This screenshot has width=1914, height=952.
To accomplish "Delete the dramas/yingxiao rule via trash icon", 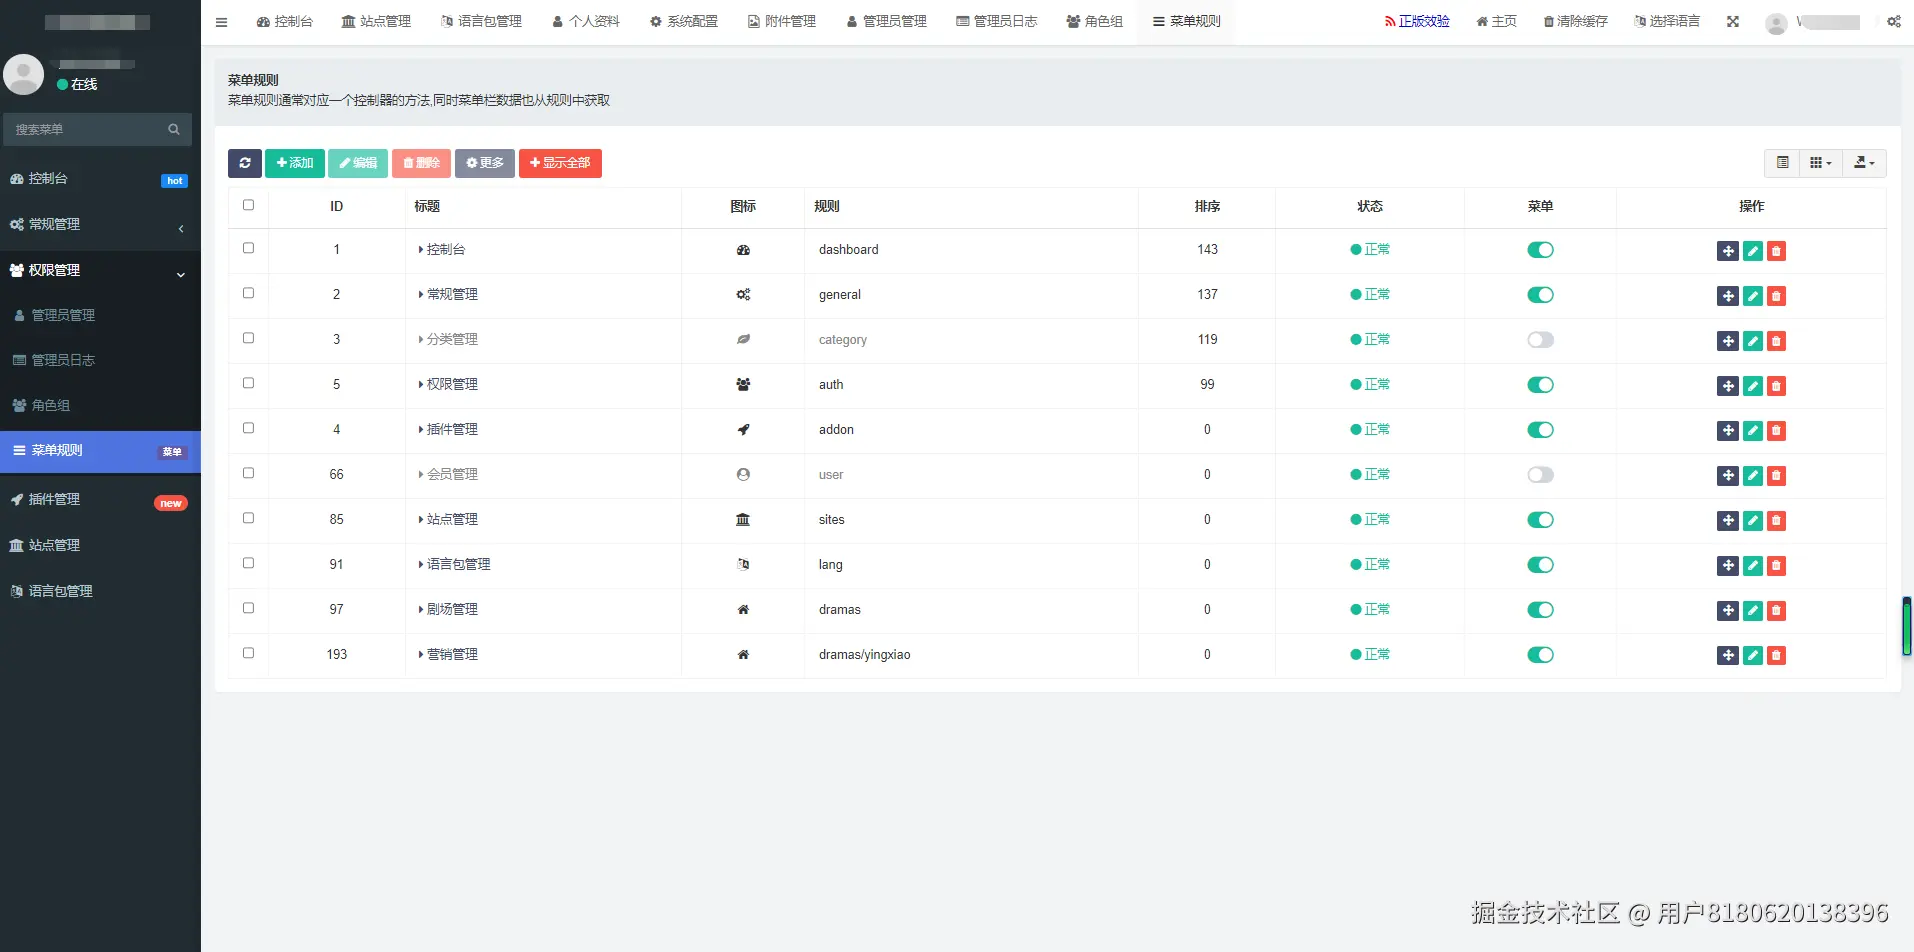I will [1776, 656].
